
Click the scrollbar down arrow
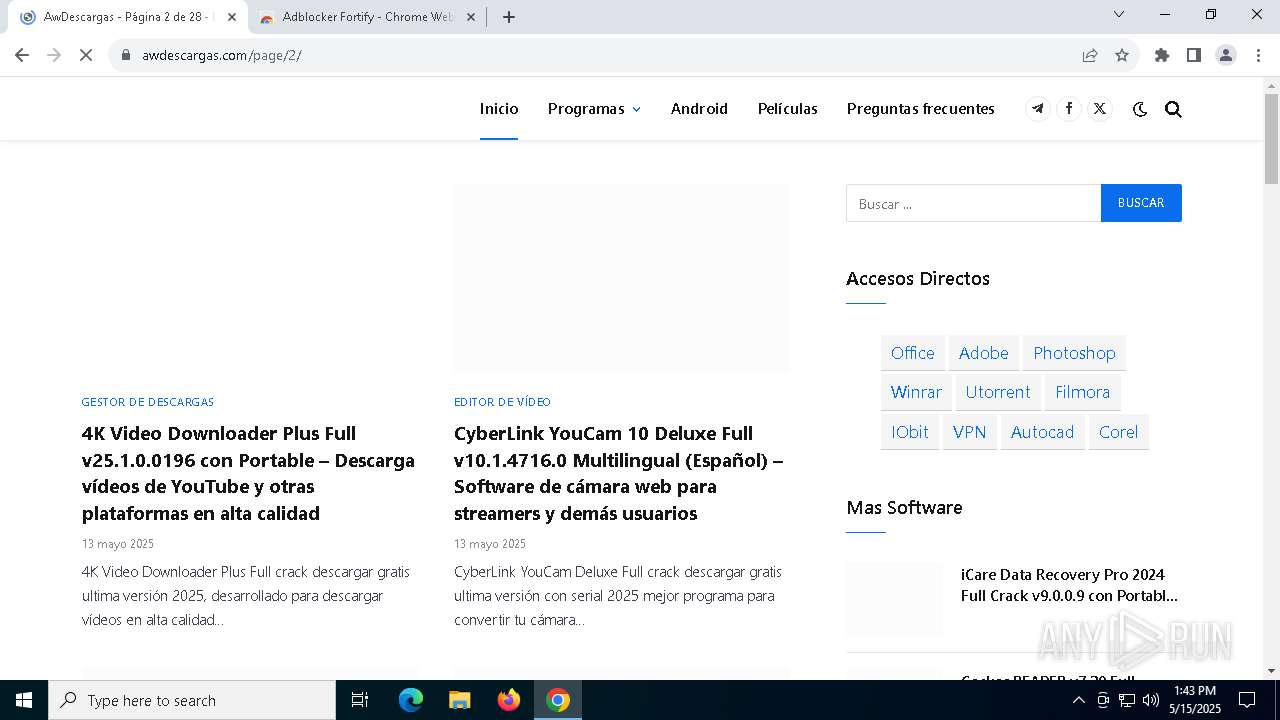pyautogui.click(x=1272, y=671)
